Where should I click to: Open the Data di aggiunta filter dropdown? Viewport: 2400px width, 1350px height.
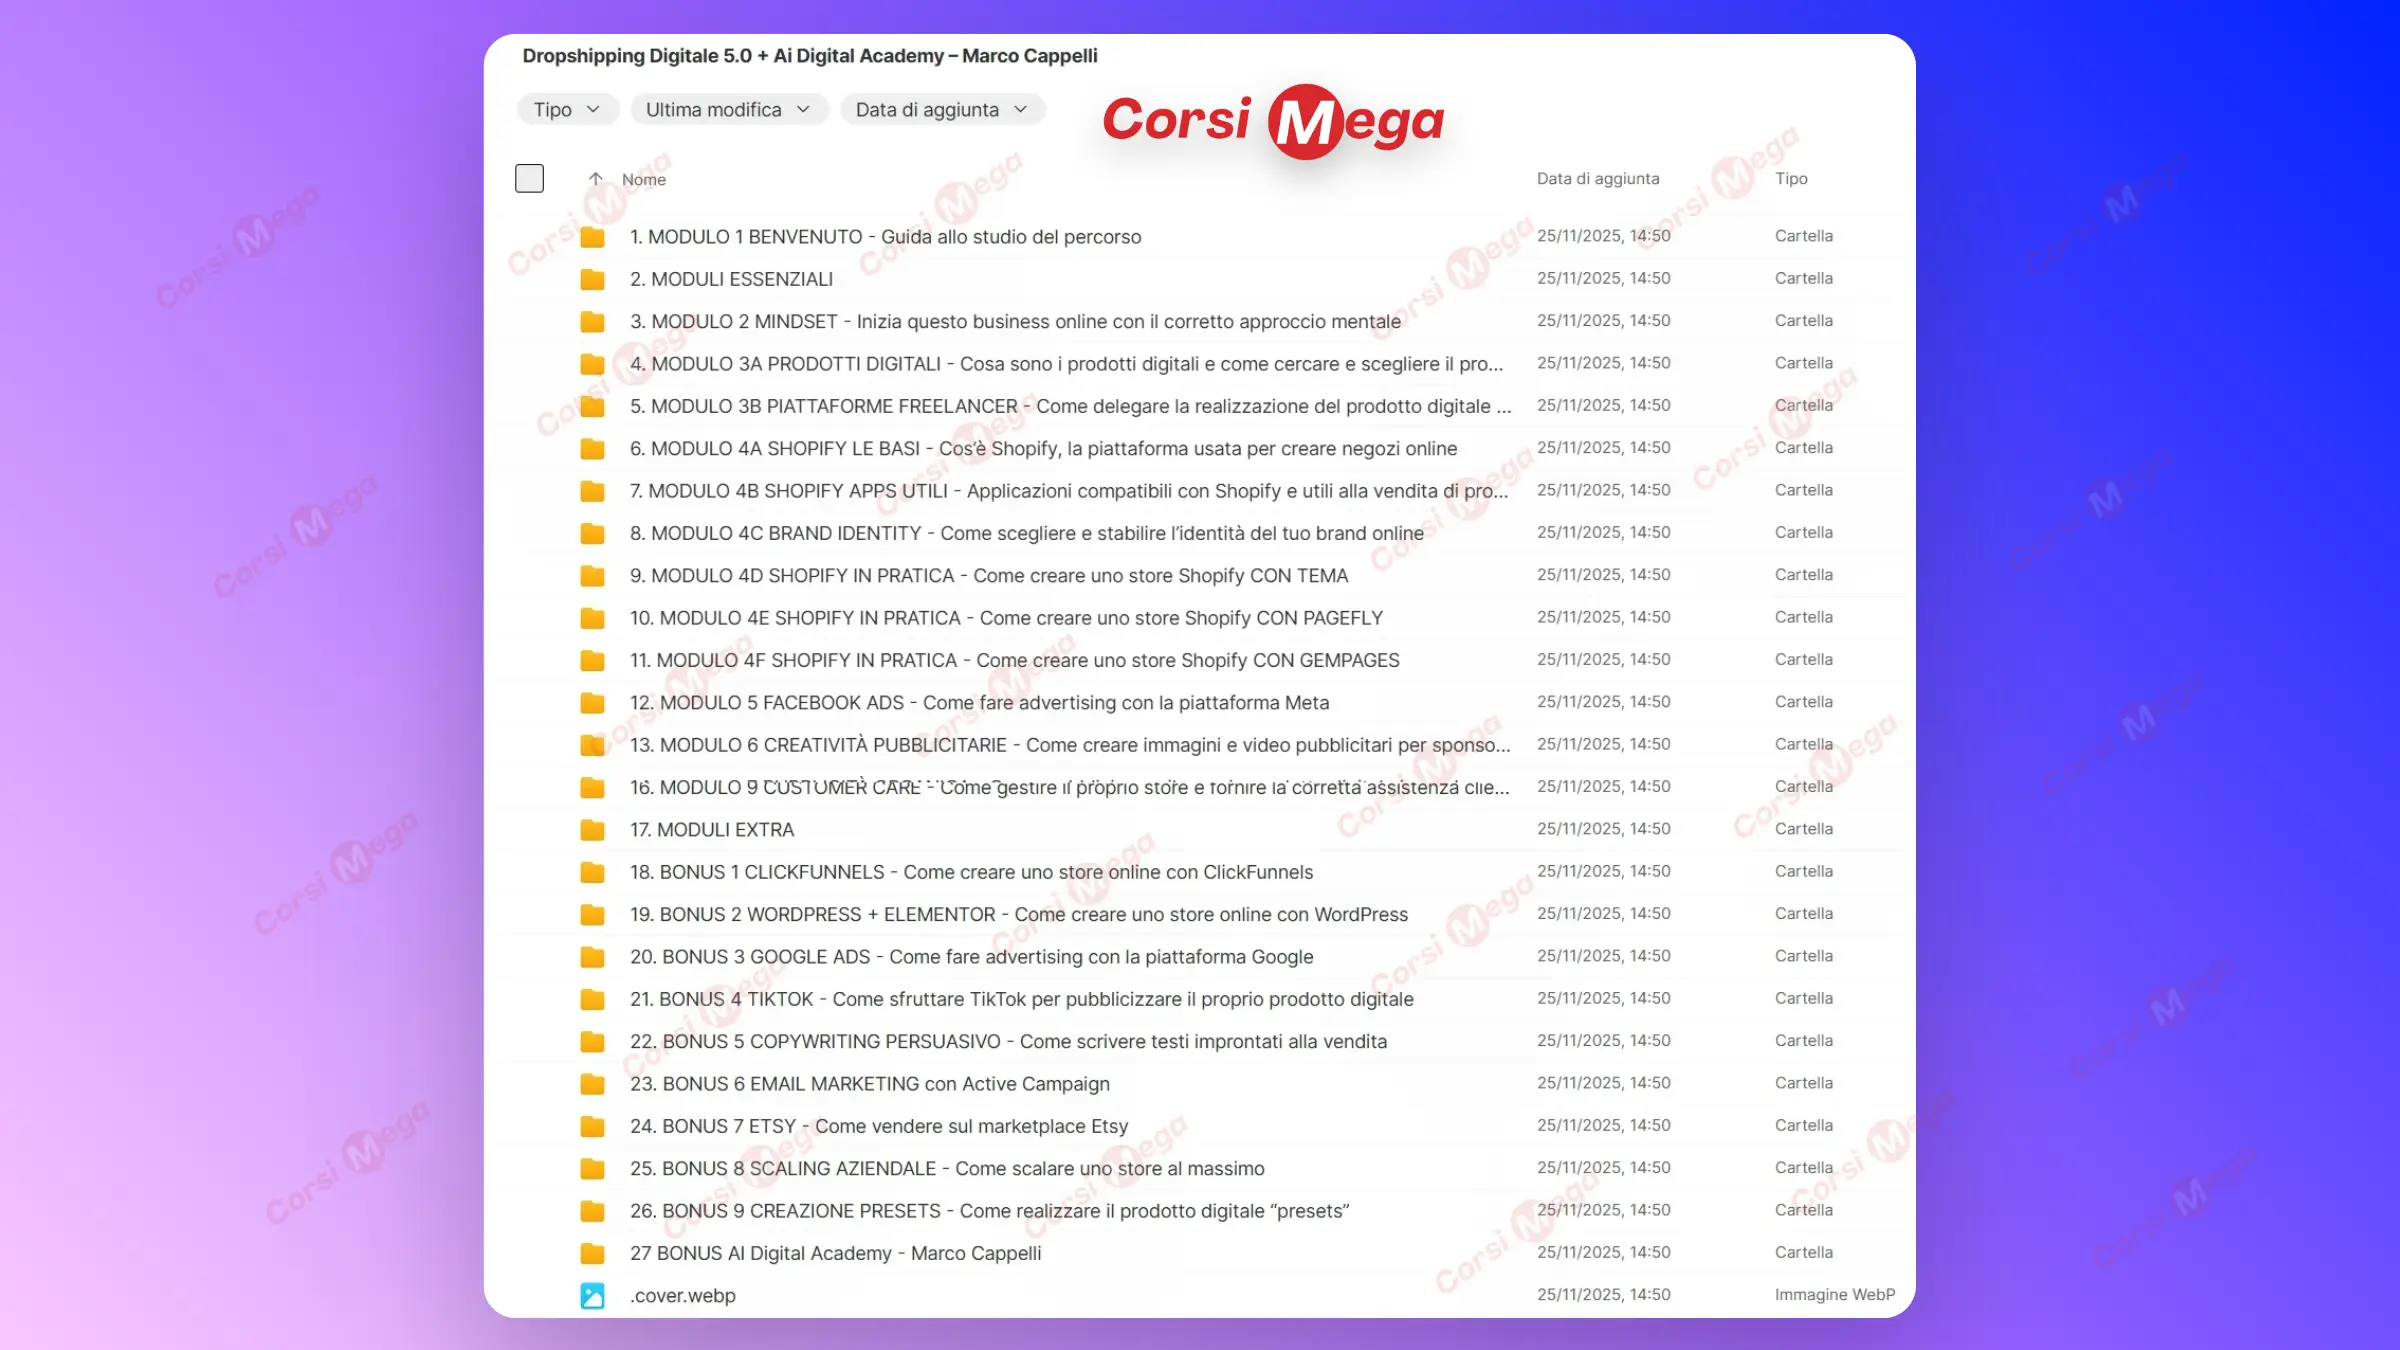(x=942, y=110)
